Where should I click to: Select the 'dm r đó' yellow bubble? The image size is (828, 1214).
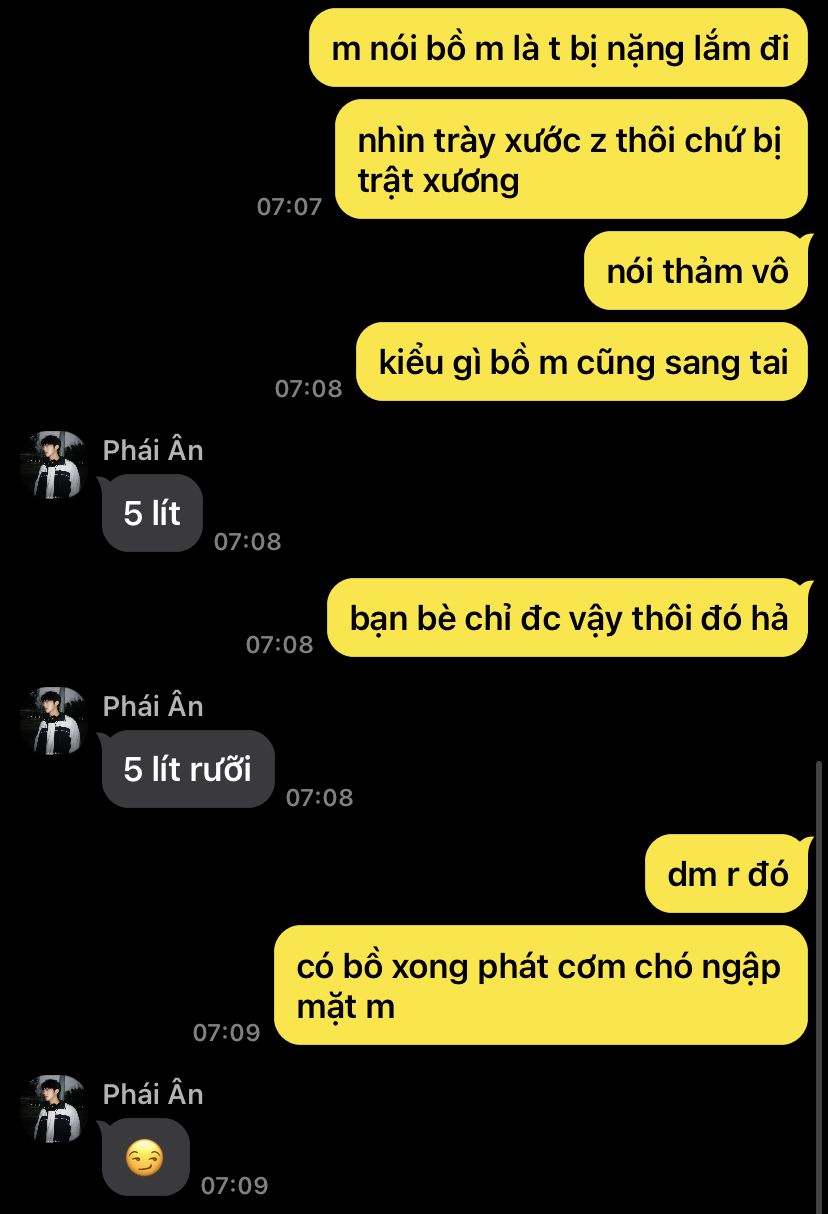click(727, 874)
